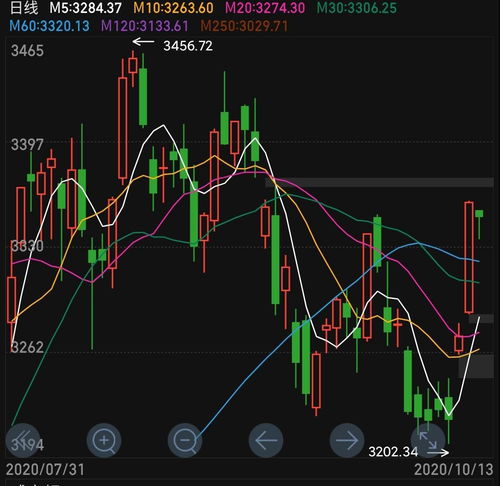Tap the M250:3029.71 moving average label
Viewport: 500px width, 486px height.
(x=244, y=26)
